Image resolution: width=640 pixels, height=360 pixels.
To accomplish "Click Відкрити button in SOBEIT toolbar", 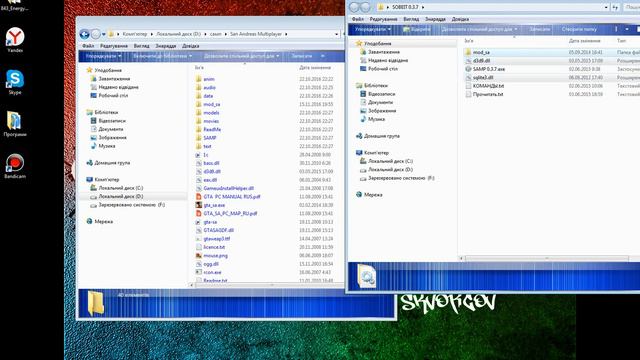I will pyautogui.click(x=417, y=29).
